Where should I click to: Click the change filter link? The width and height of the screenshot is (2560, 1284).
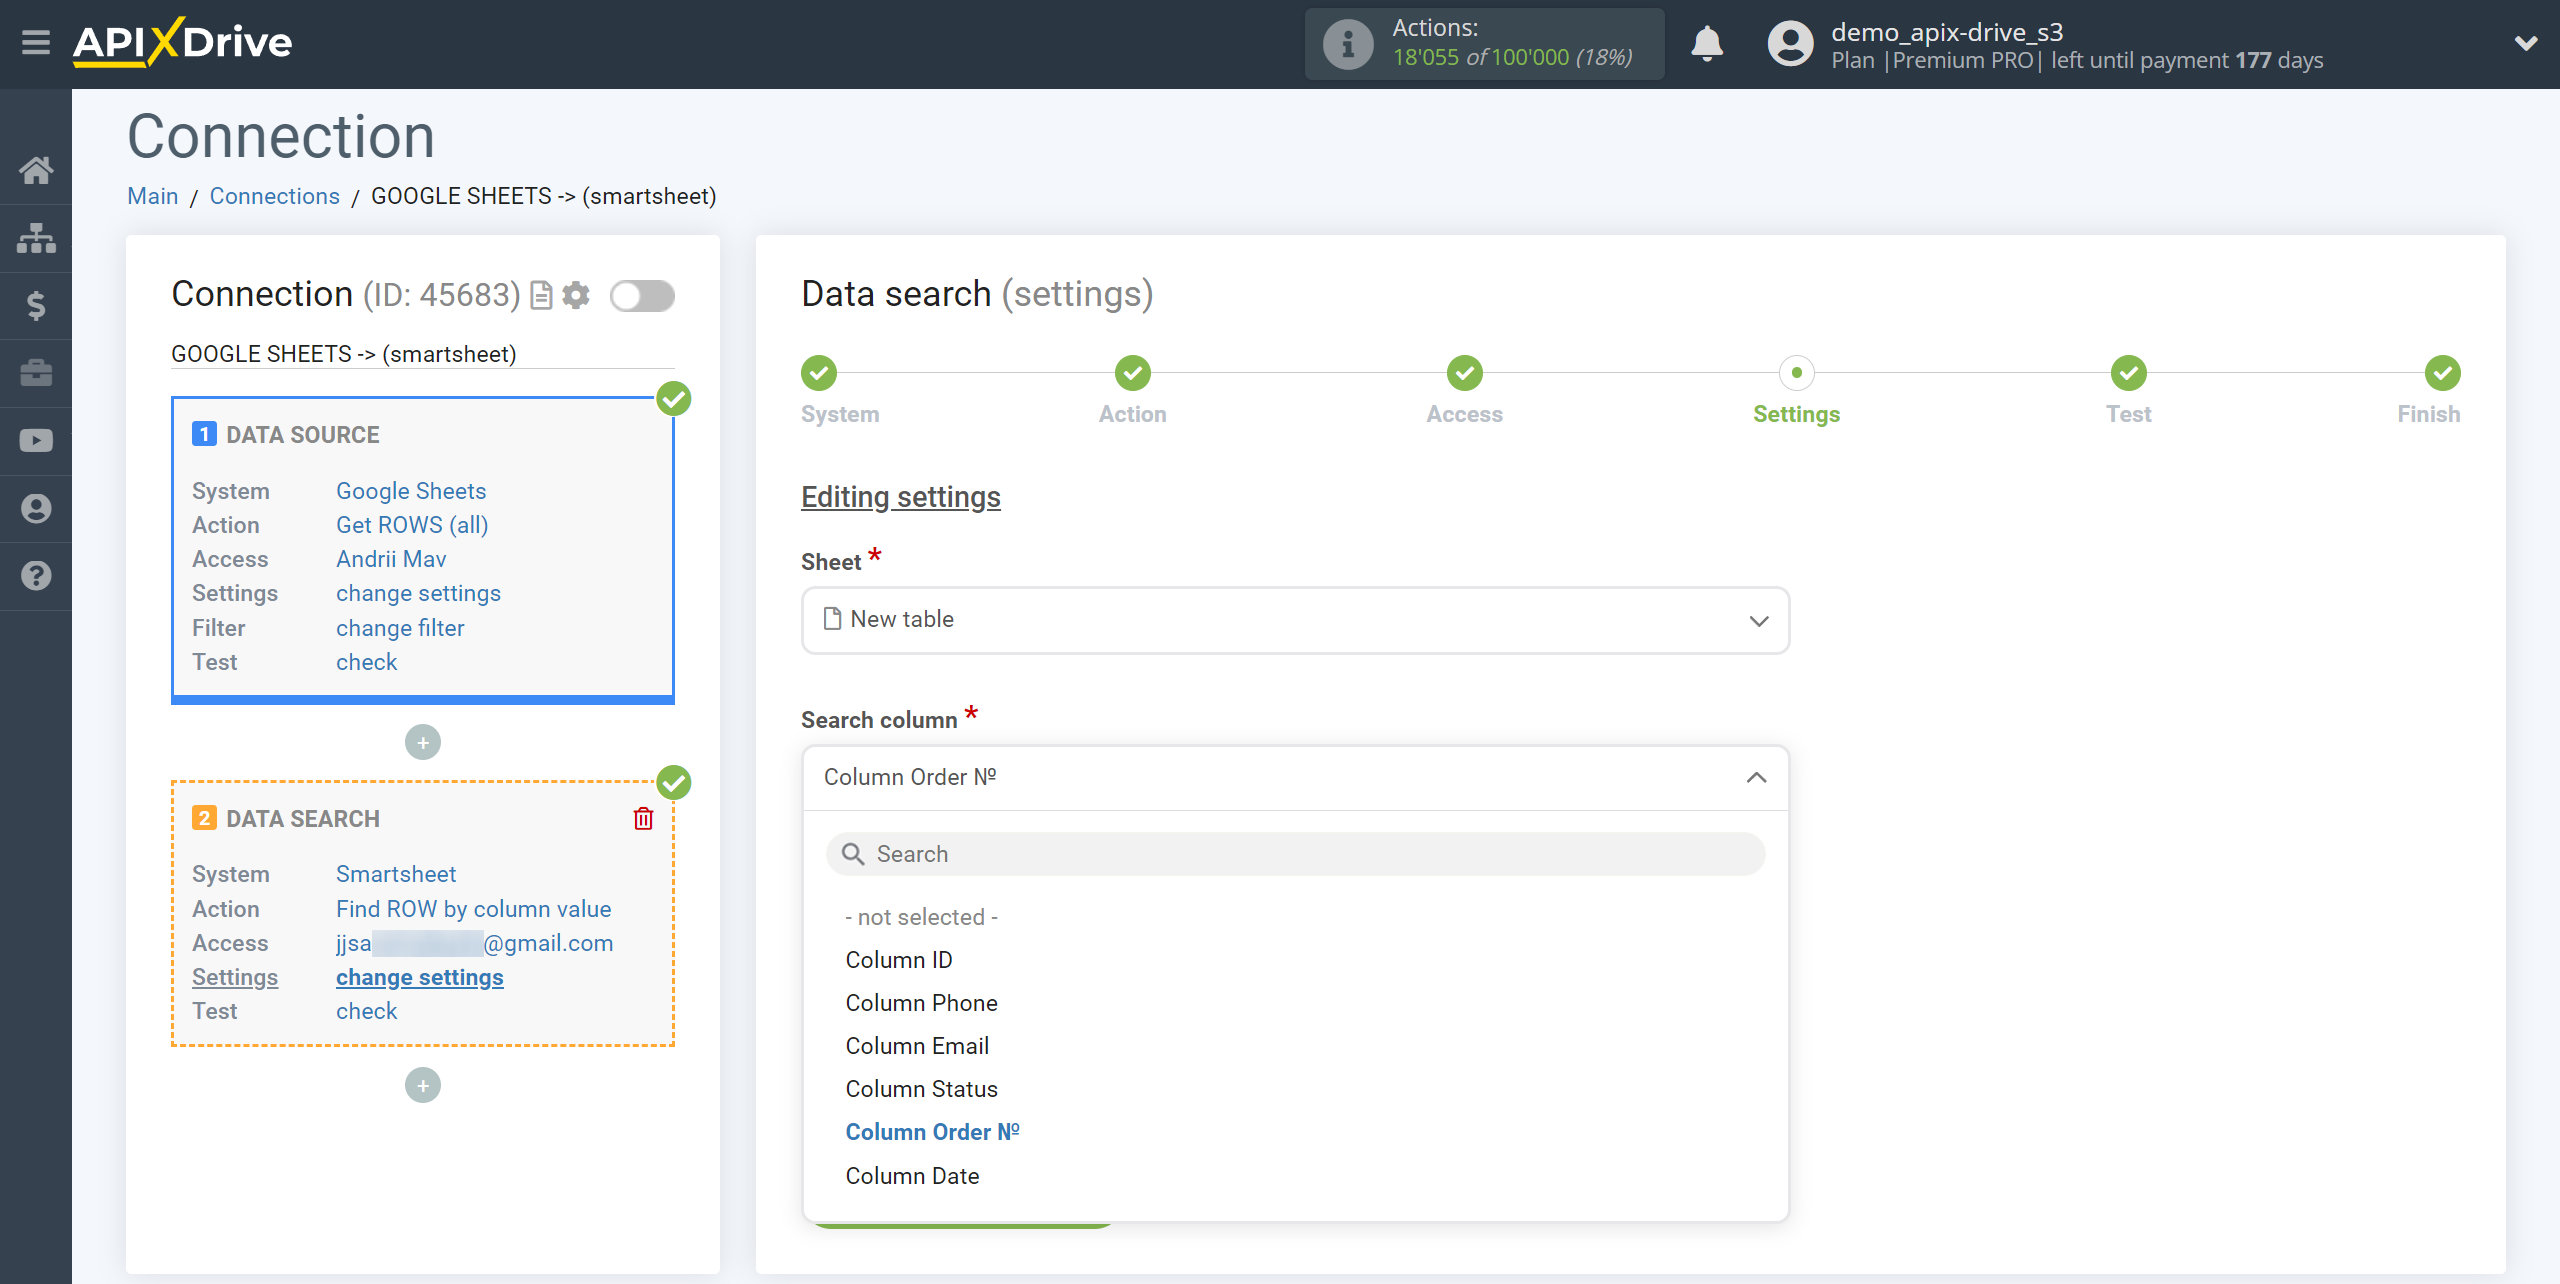[400, 628]
